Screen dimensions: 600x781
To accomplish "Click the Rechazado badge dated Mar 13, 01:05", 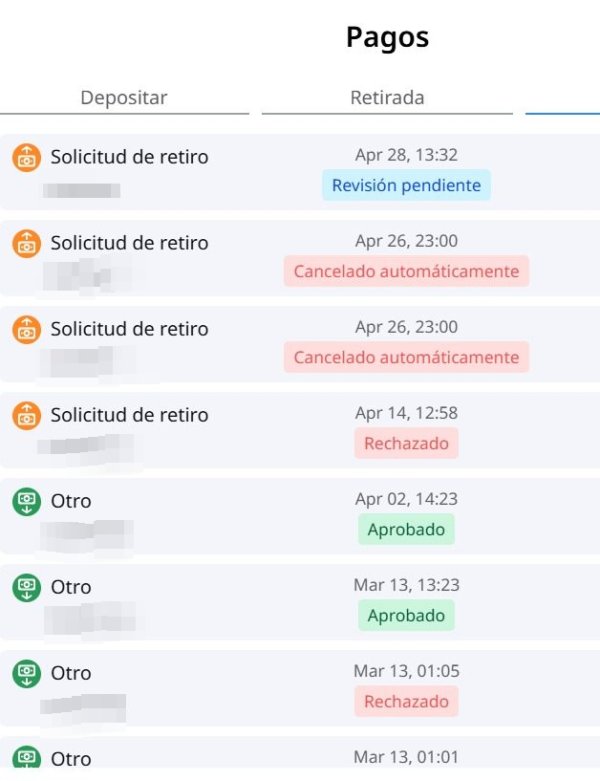I will click(406, 701).
